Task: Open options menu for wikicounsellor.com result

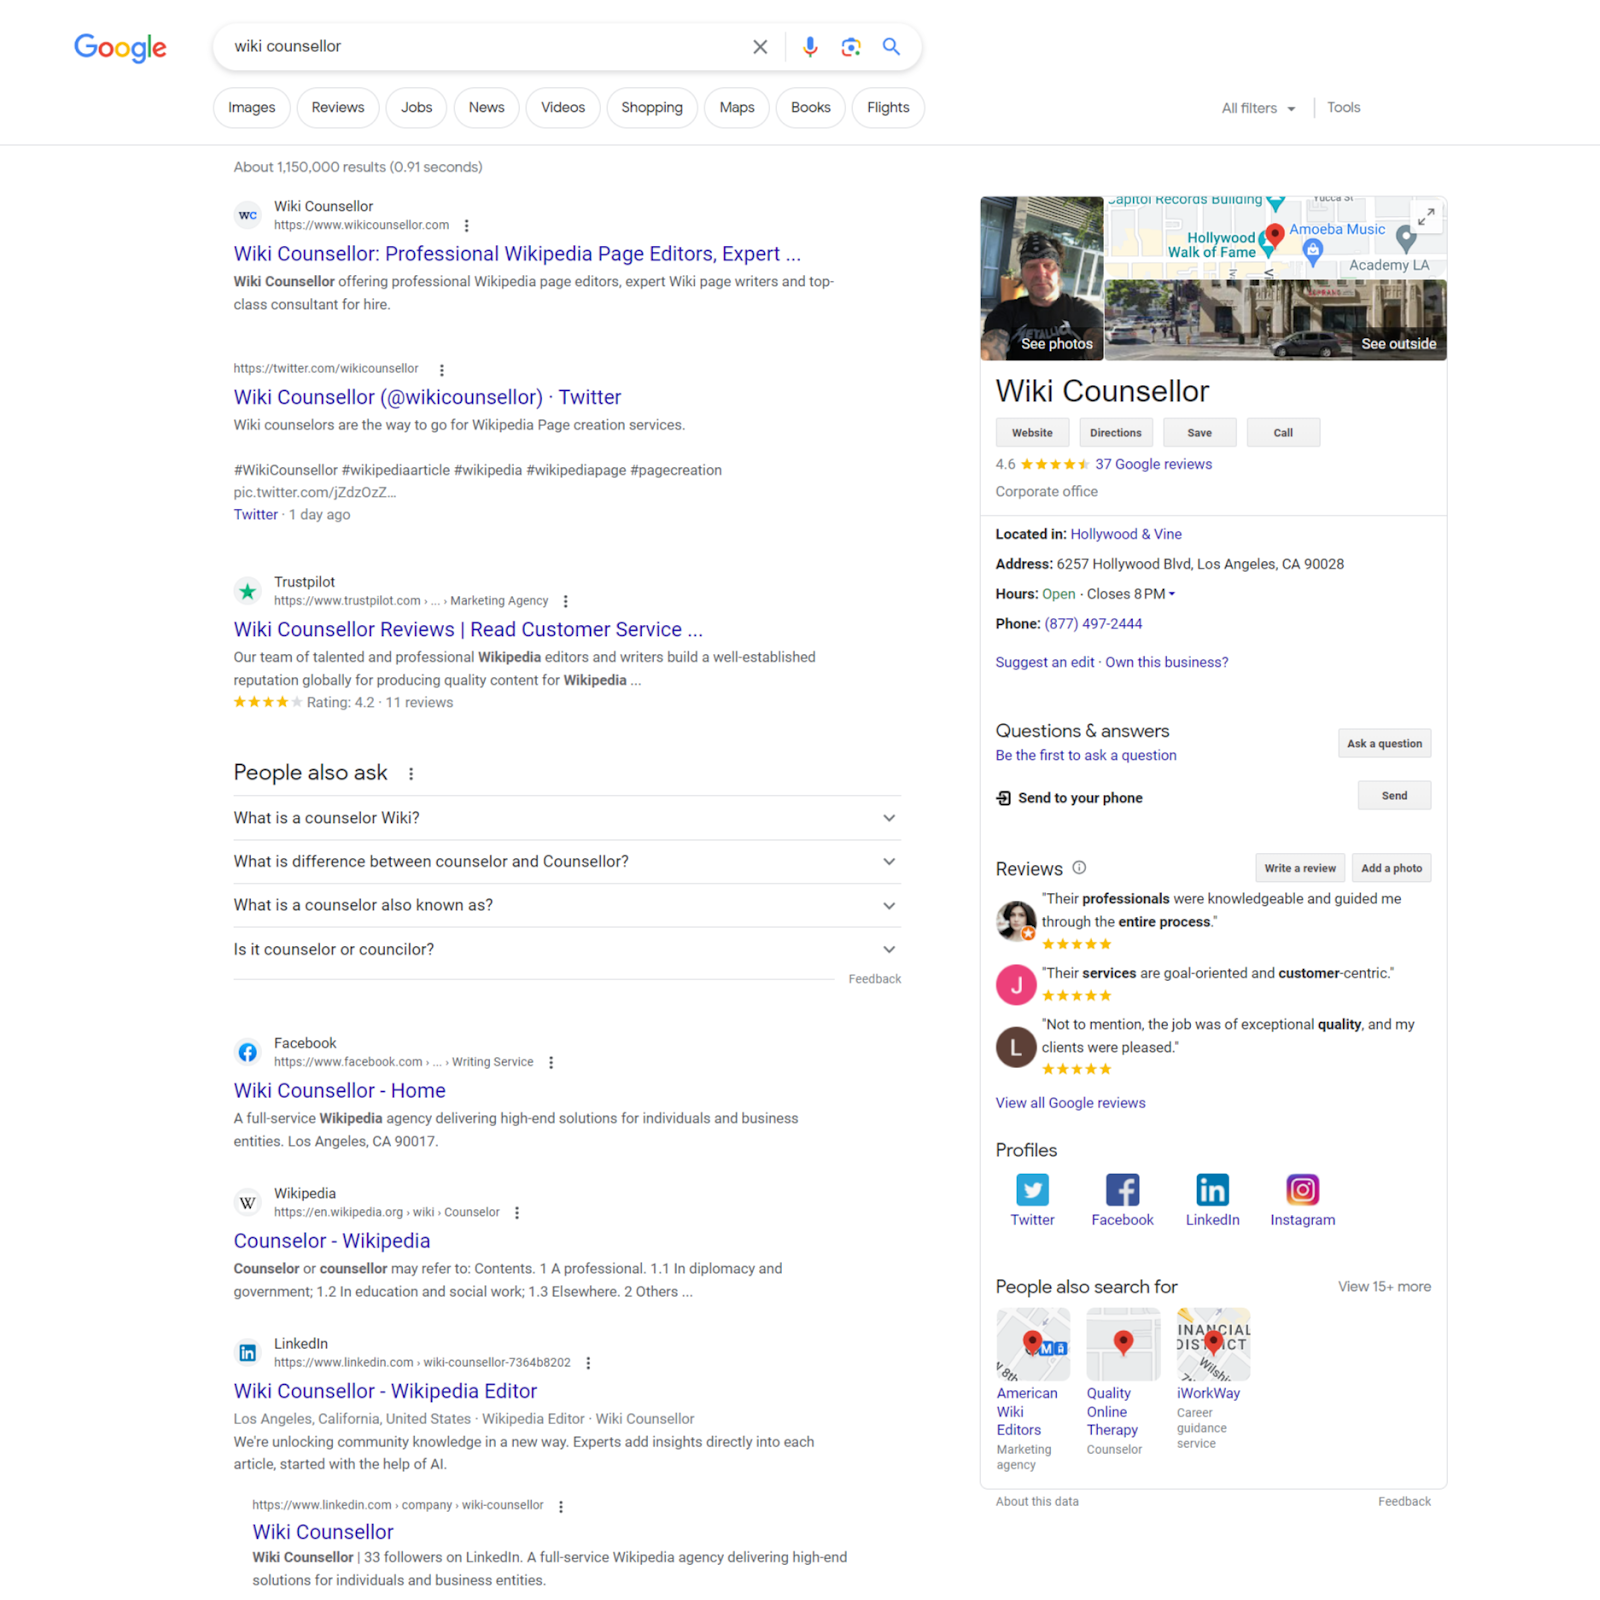Action: pos(466,226)
